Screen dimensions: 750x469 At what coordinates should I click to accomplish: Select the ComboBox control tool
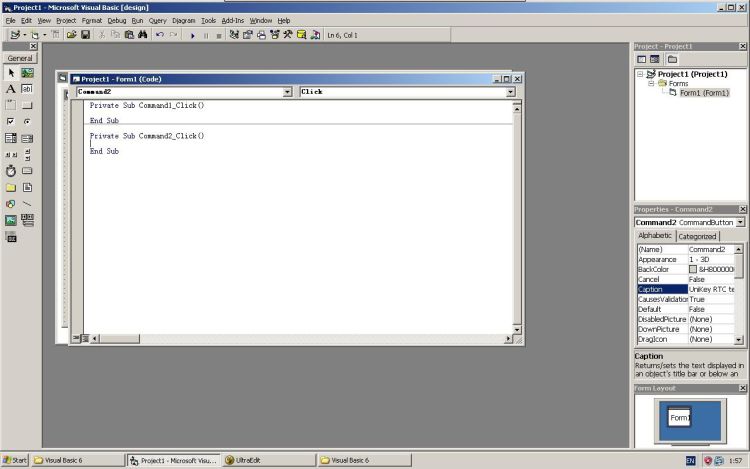(11, 138)
